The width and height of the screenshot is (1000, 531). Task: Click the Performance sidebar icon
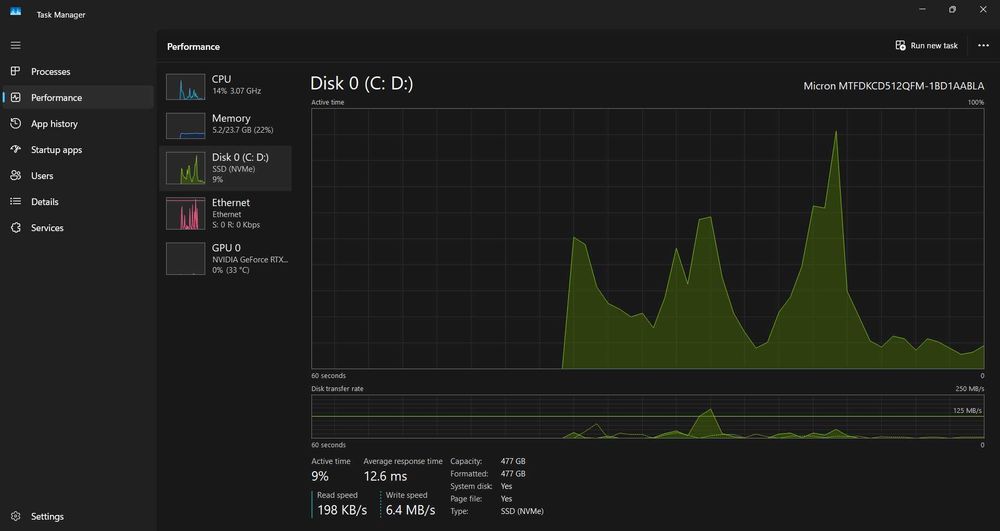pos(15,98)
